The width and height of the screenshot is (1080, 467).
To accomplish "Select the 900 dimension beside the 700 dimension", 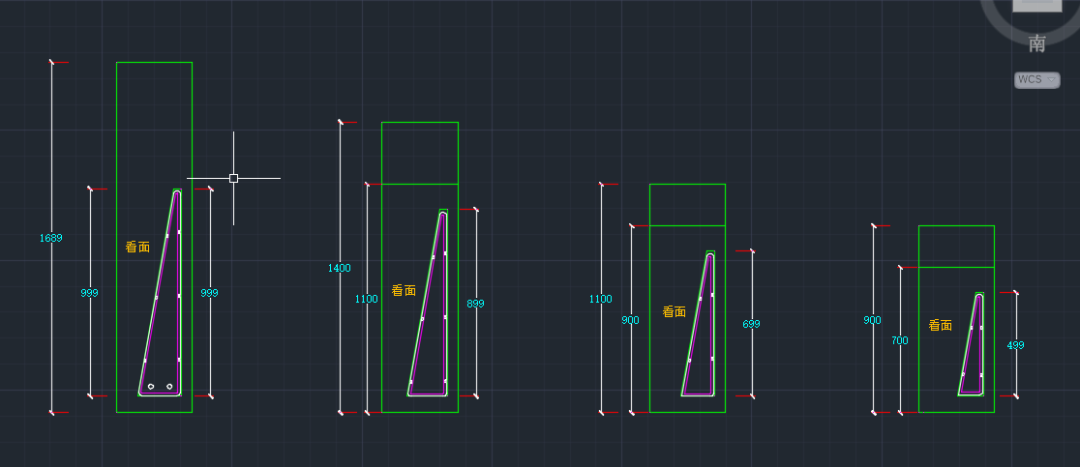I will click(x=872, y=320).
